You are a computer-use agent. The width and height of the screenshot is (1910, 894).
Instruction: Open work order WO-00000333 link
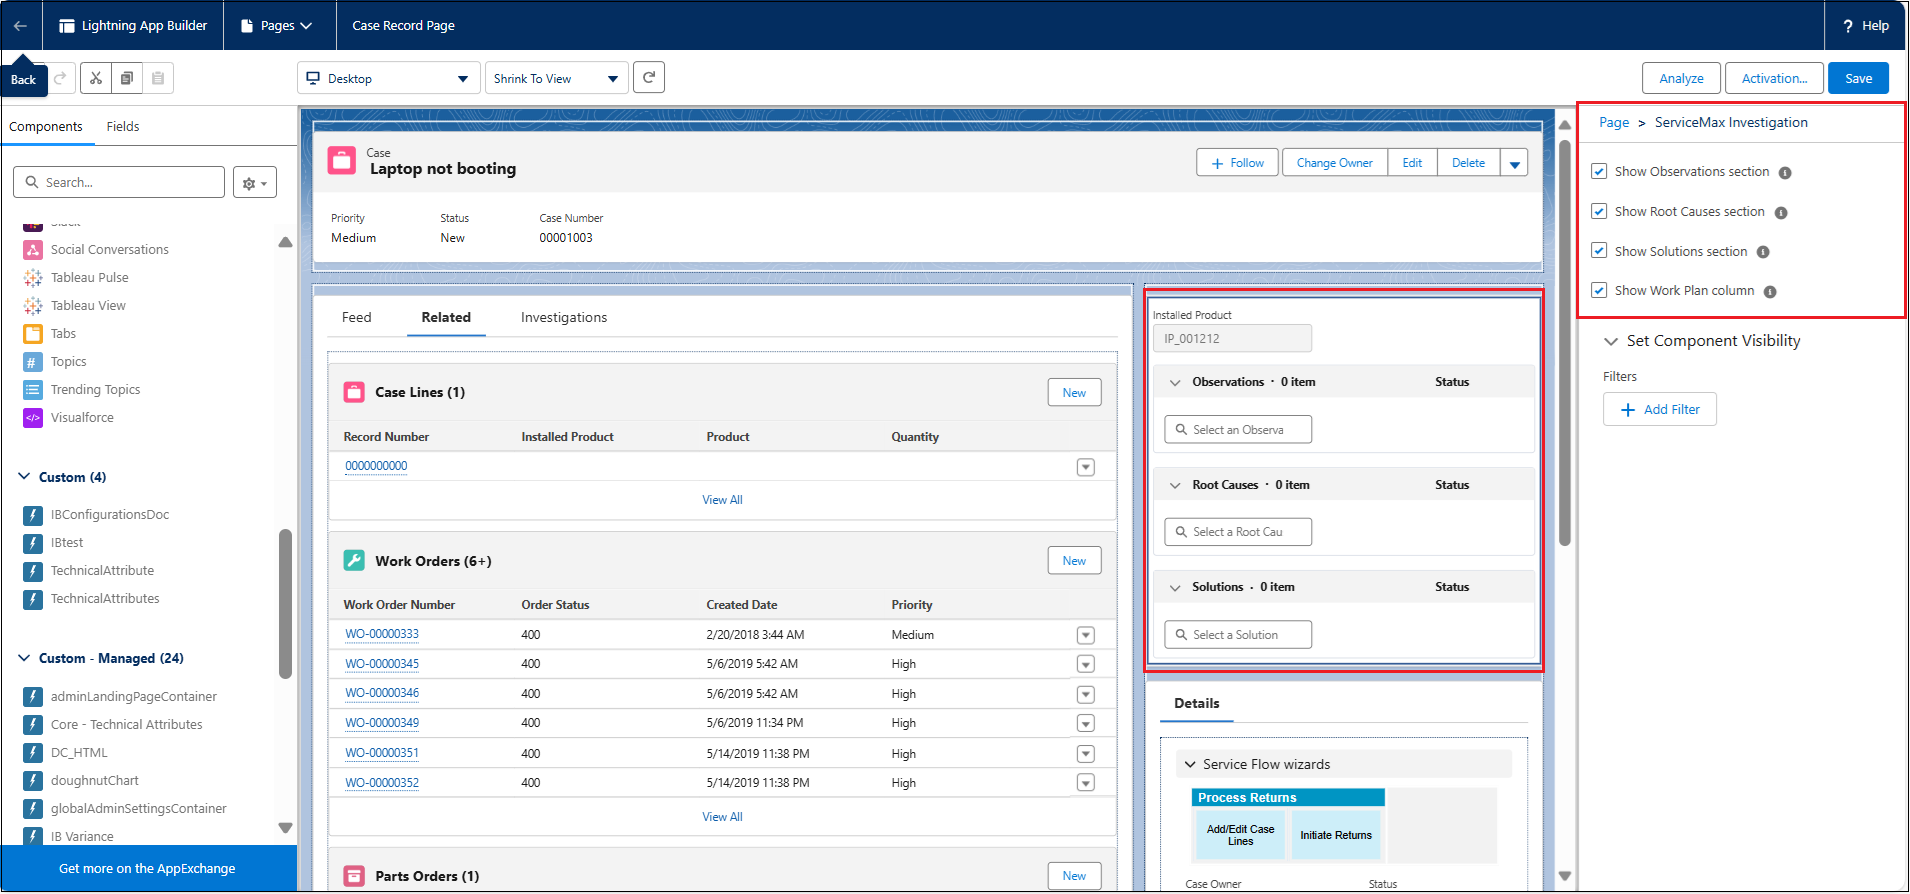[382, 634]
